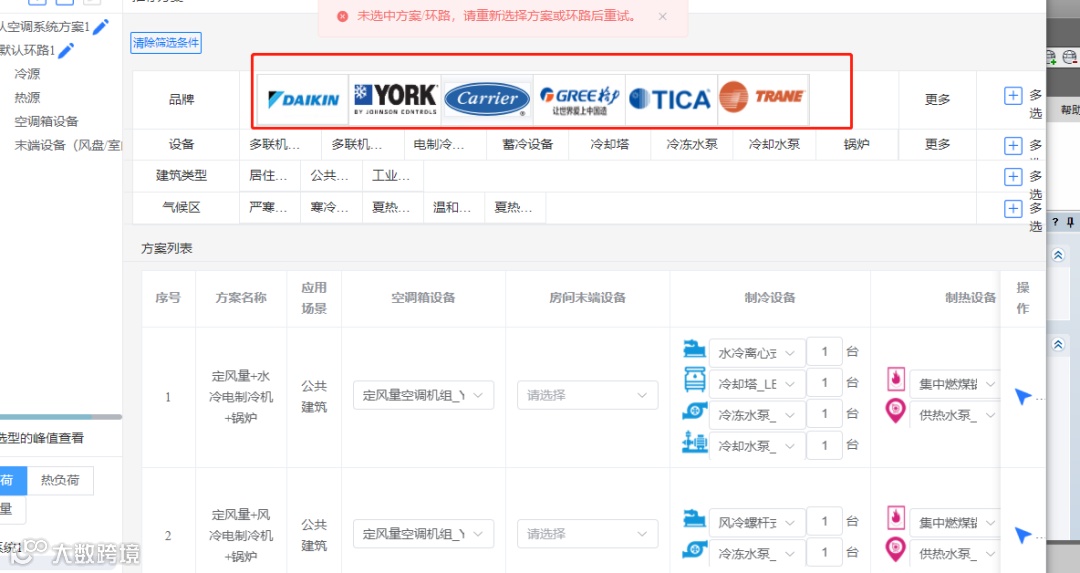The image size is (1080, 573).
Task: Enable multi-select plus icon for 建筑类型
Action: pos(1012,177)
